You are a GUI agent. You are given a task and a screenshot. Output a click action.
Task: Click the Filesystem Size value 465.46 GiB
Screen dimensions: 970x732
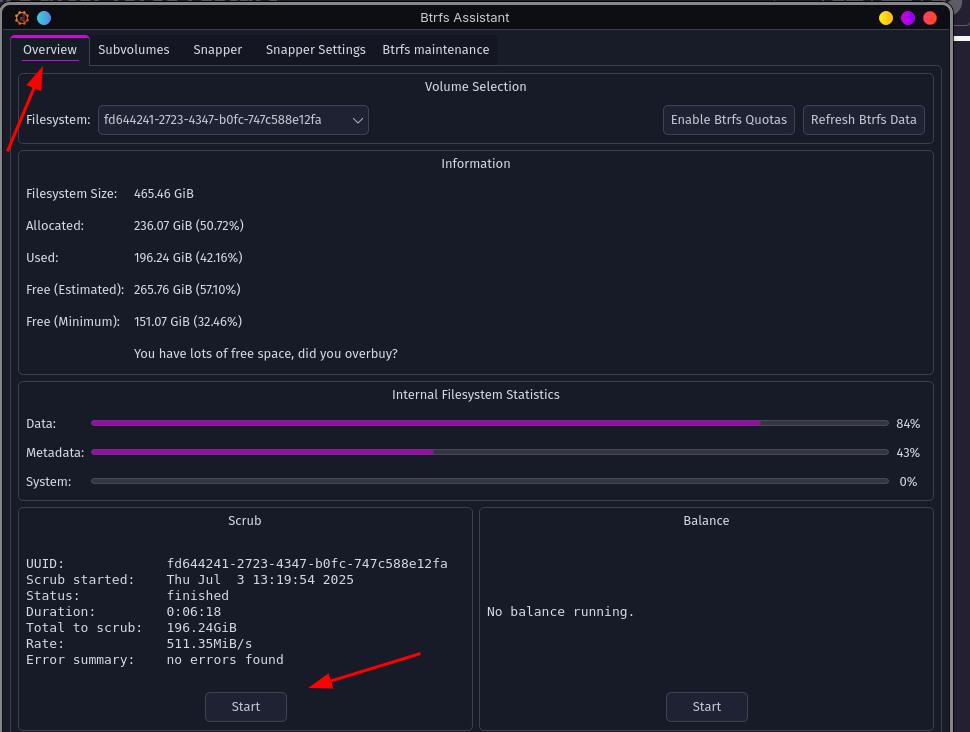click(x=163, y=194)
